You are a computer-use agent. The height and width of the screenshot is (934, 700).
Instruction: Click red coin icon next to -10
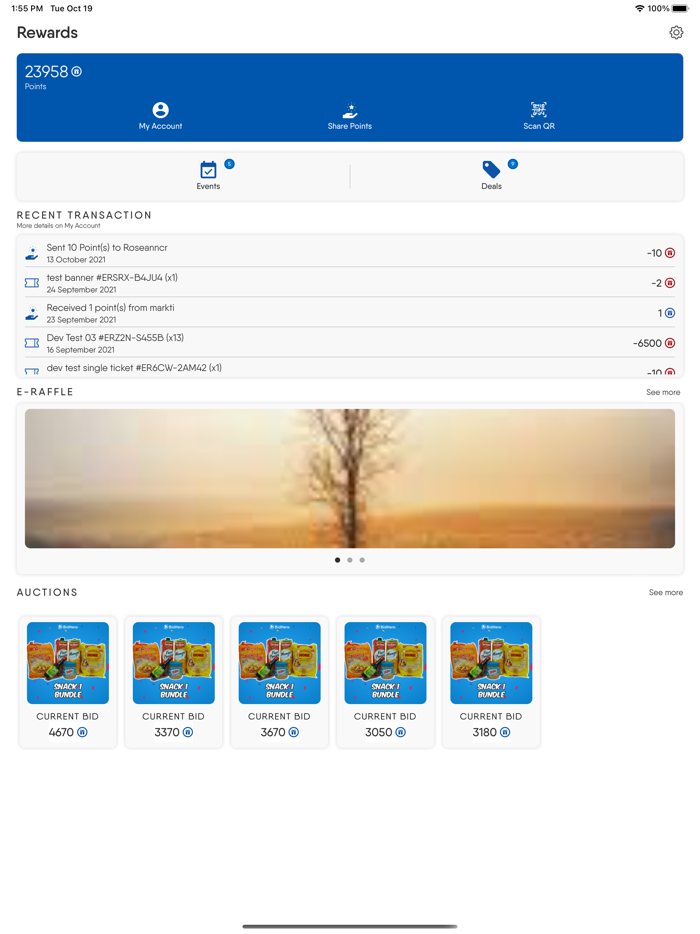[670, 253]
